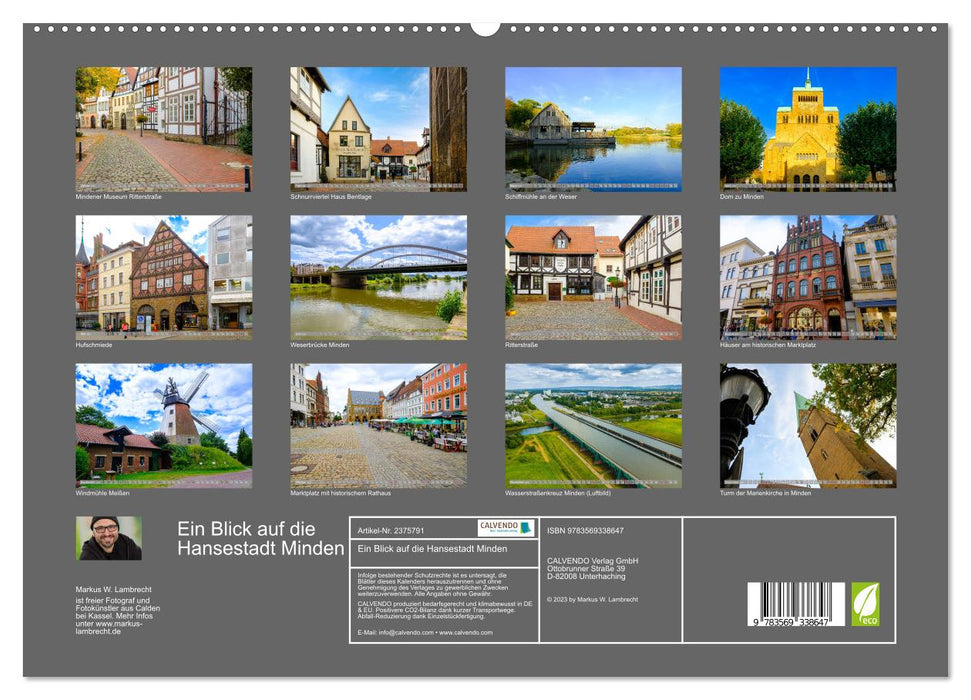The height and width of the screenshot is (700, 971).
Task: Click the barcode number '9 783569 338647'
Action: (x=791, y=622)
